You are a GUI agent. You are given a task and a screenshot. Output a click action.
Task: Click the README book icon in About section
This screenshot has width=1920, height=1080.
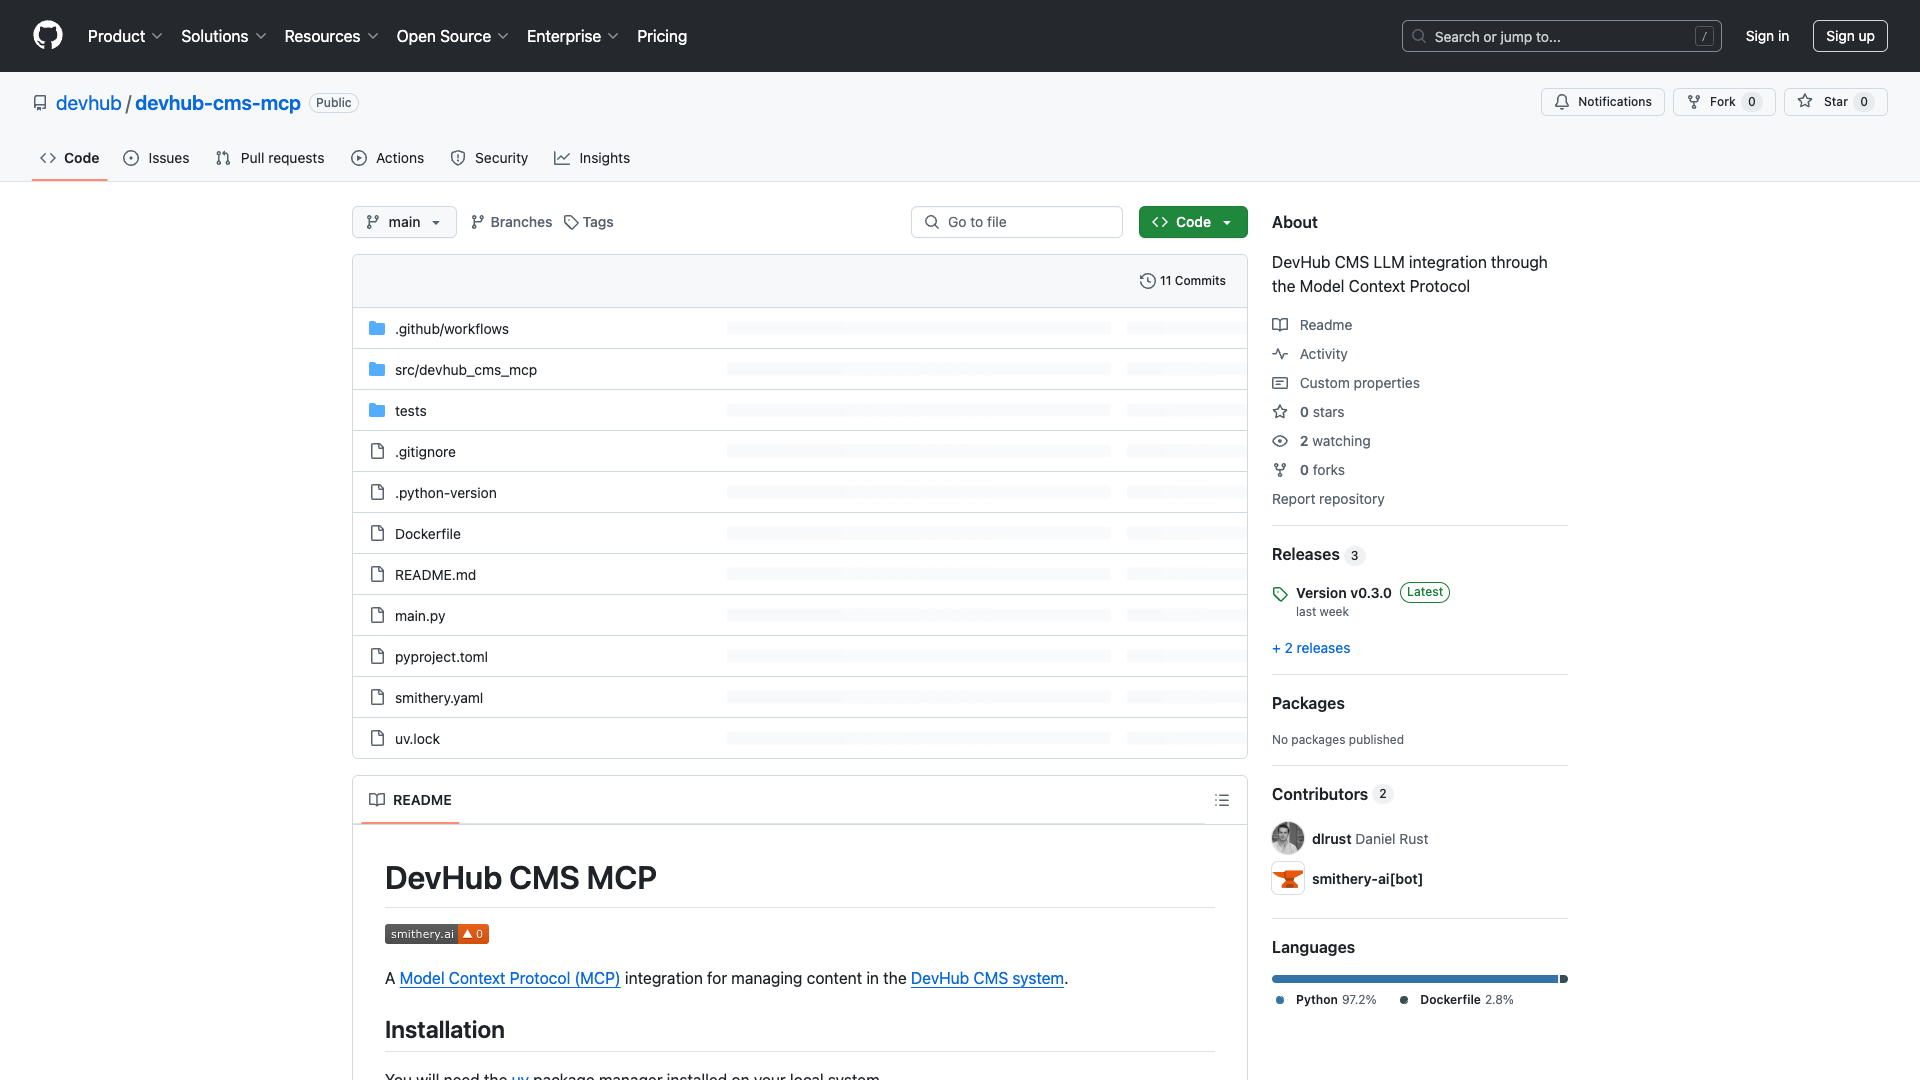pos(1281,325)
